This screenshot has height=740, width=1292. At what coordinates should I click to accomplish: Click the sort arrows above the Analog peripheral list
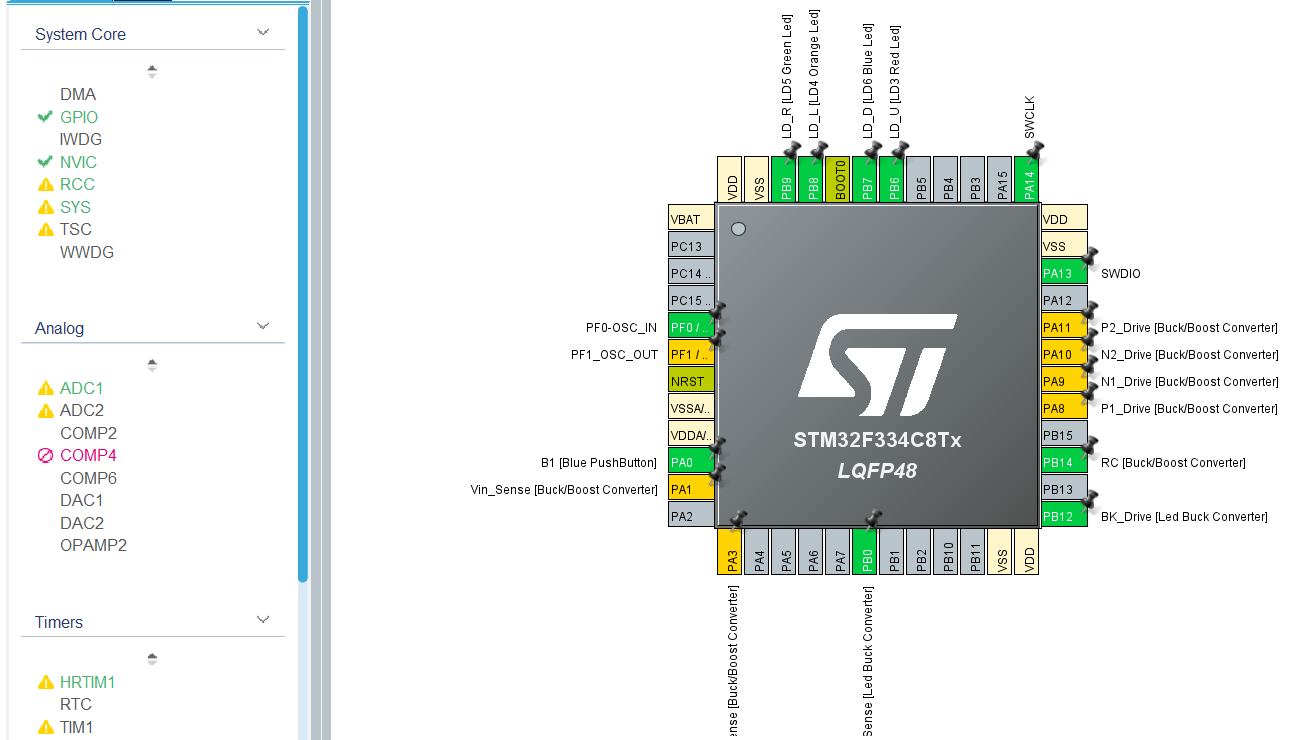coord(152,363)
